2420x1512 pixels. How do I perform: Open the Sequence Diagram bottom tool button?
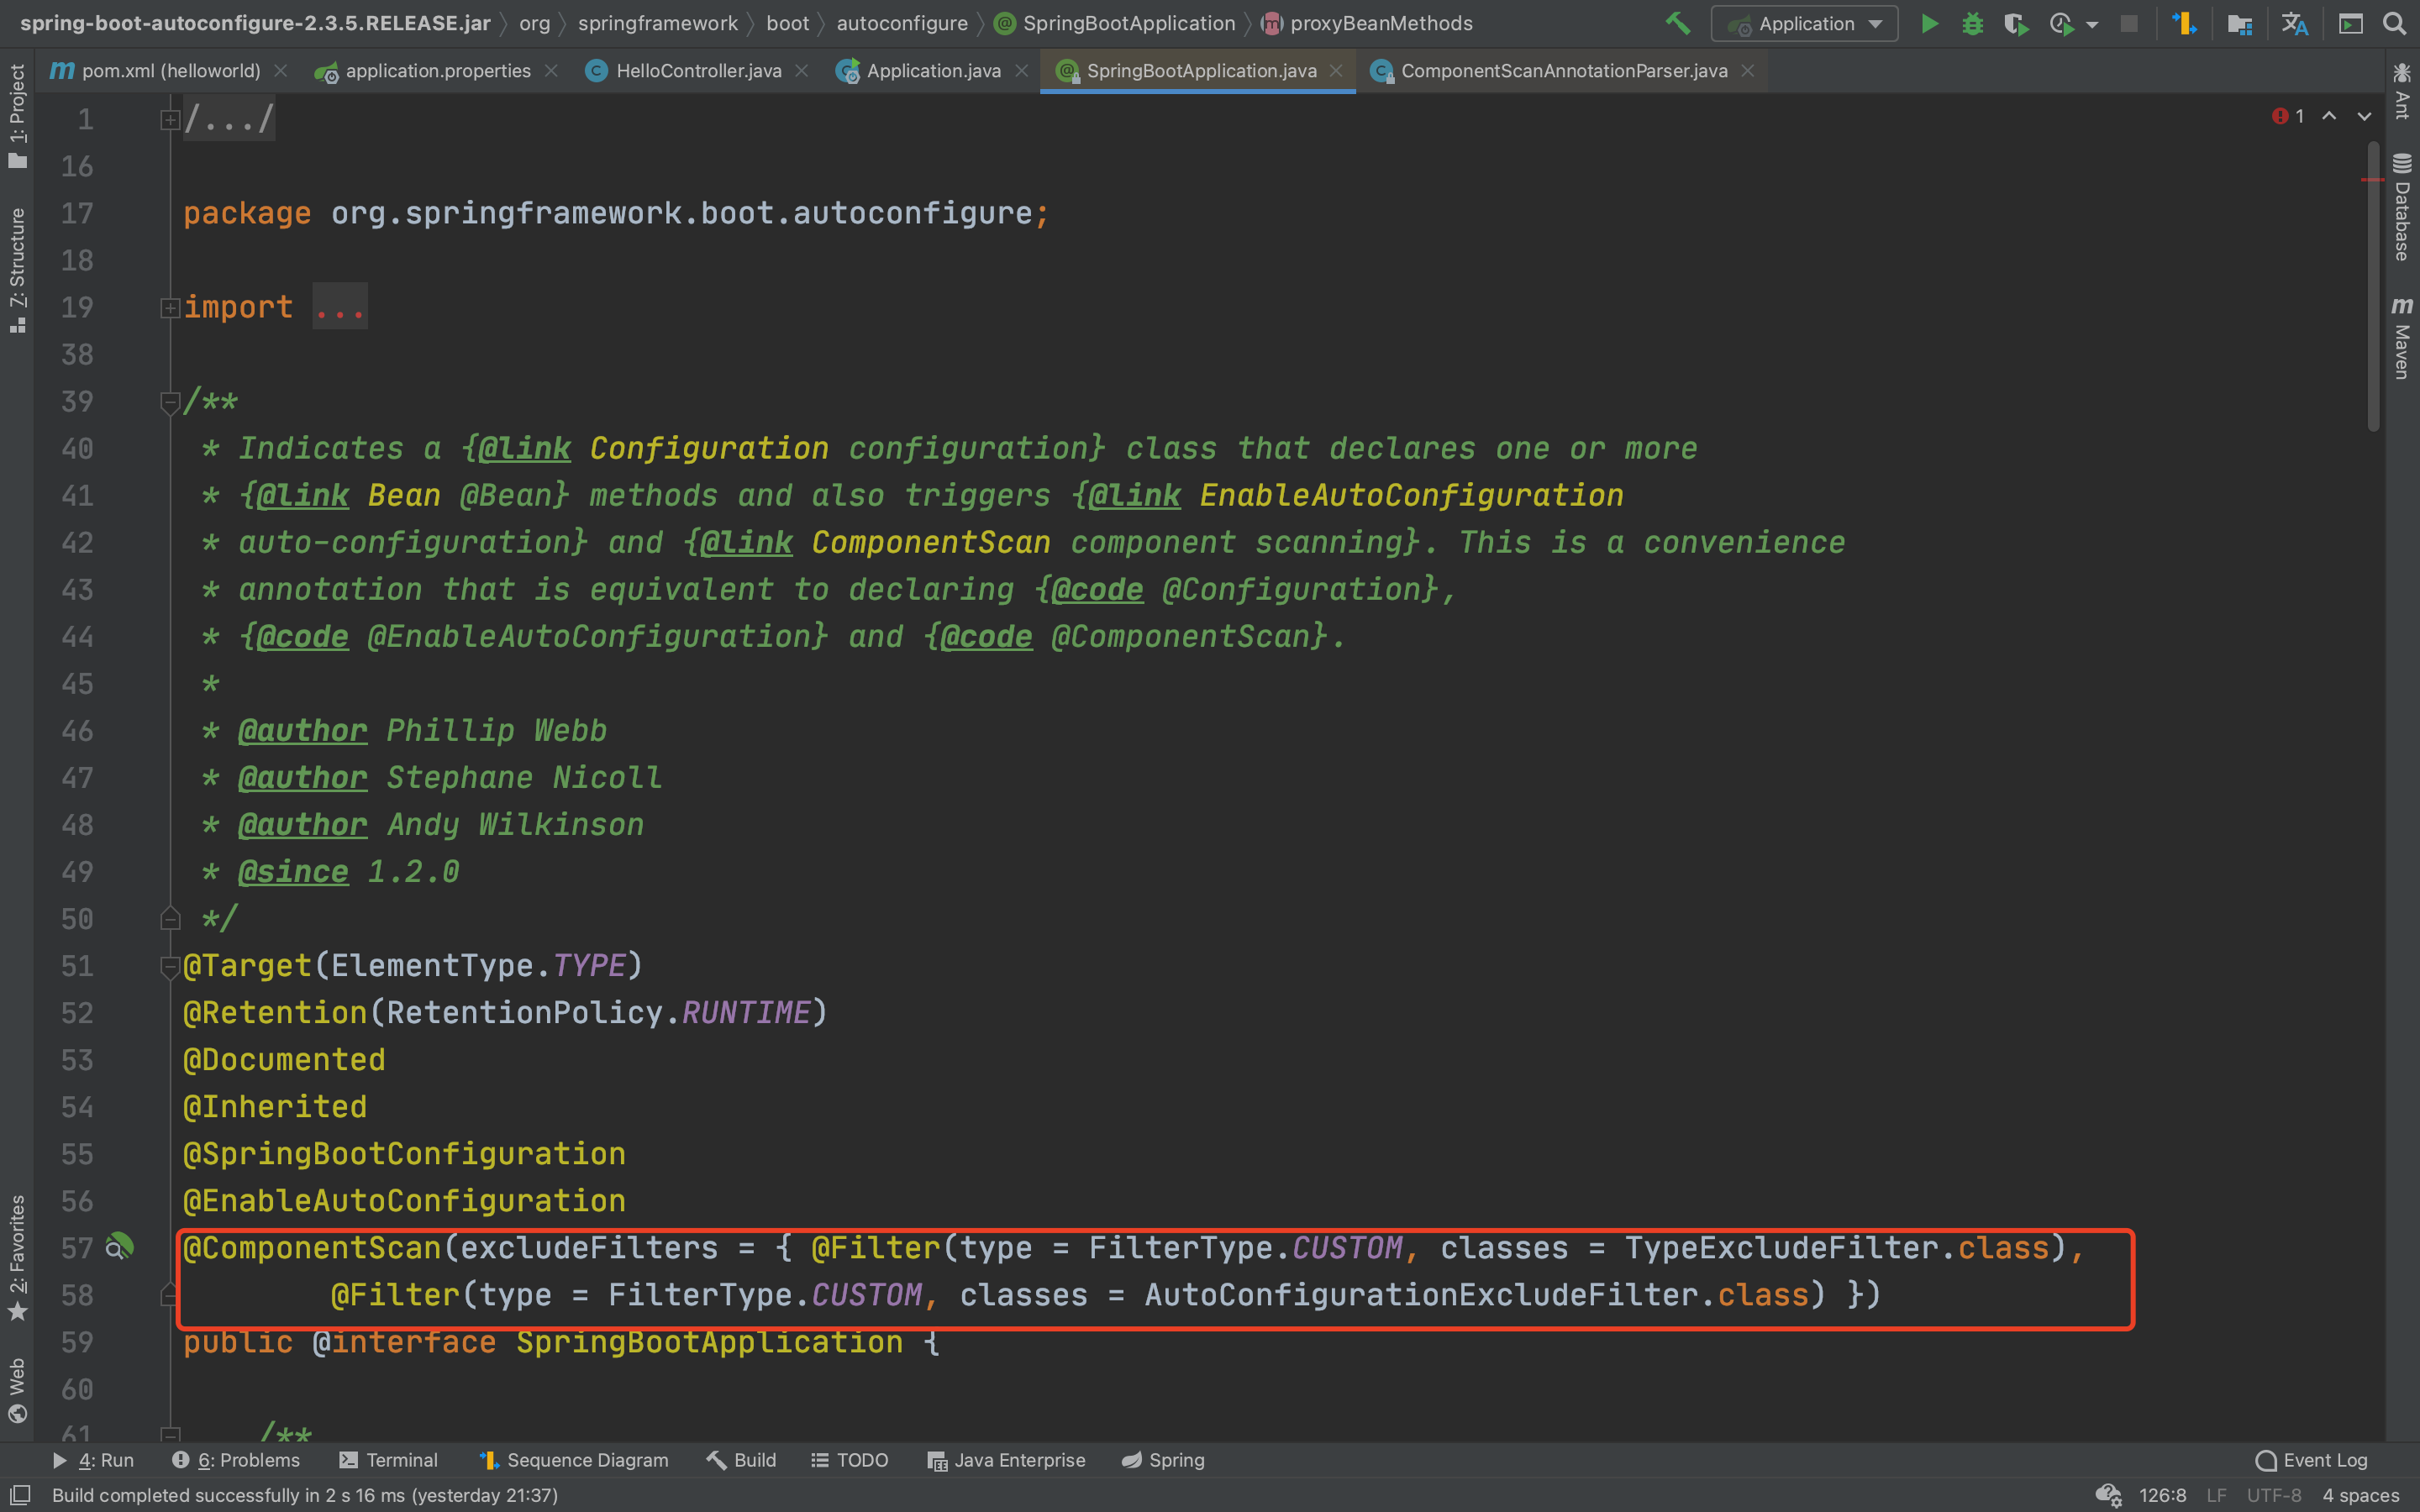(x=574, y=1460)
